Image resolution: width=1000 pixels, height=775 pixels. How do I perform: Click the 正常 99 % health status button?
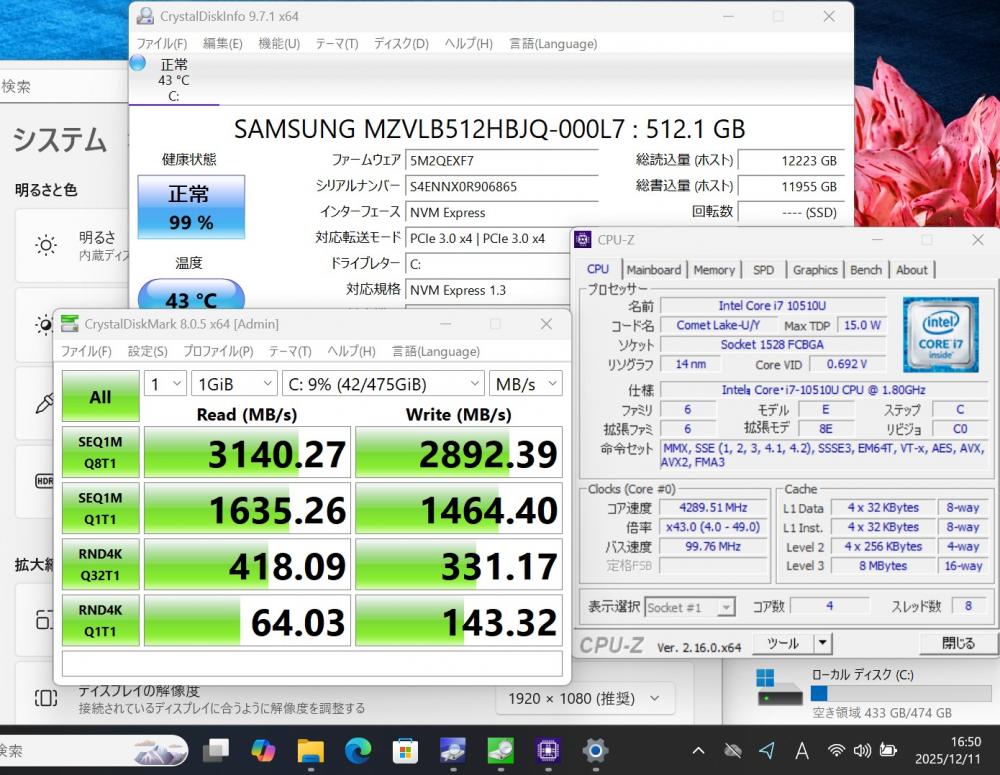point(191,207)
